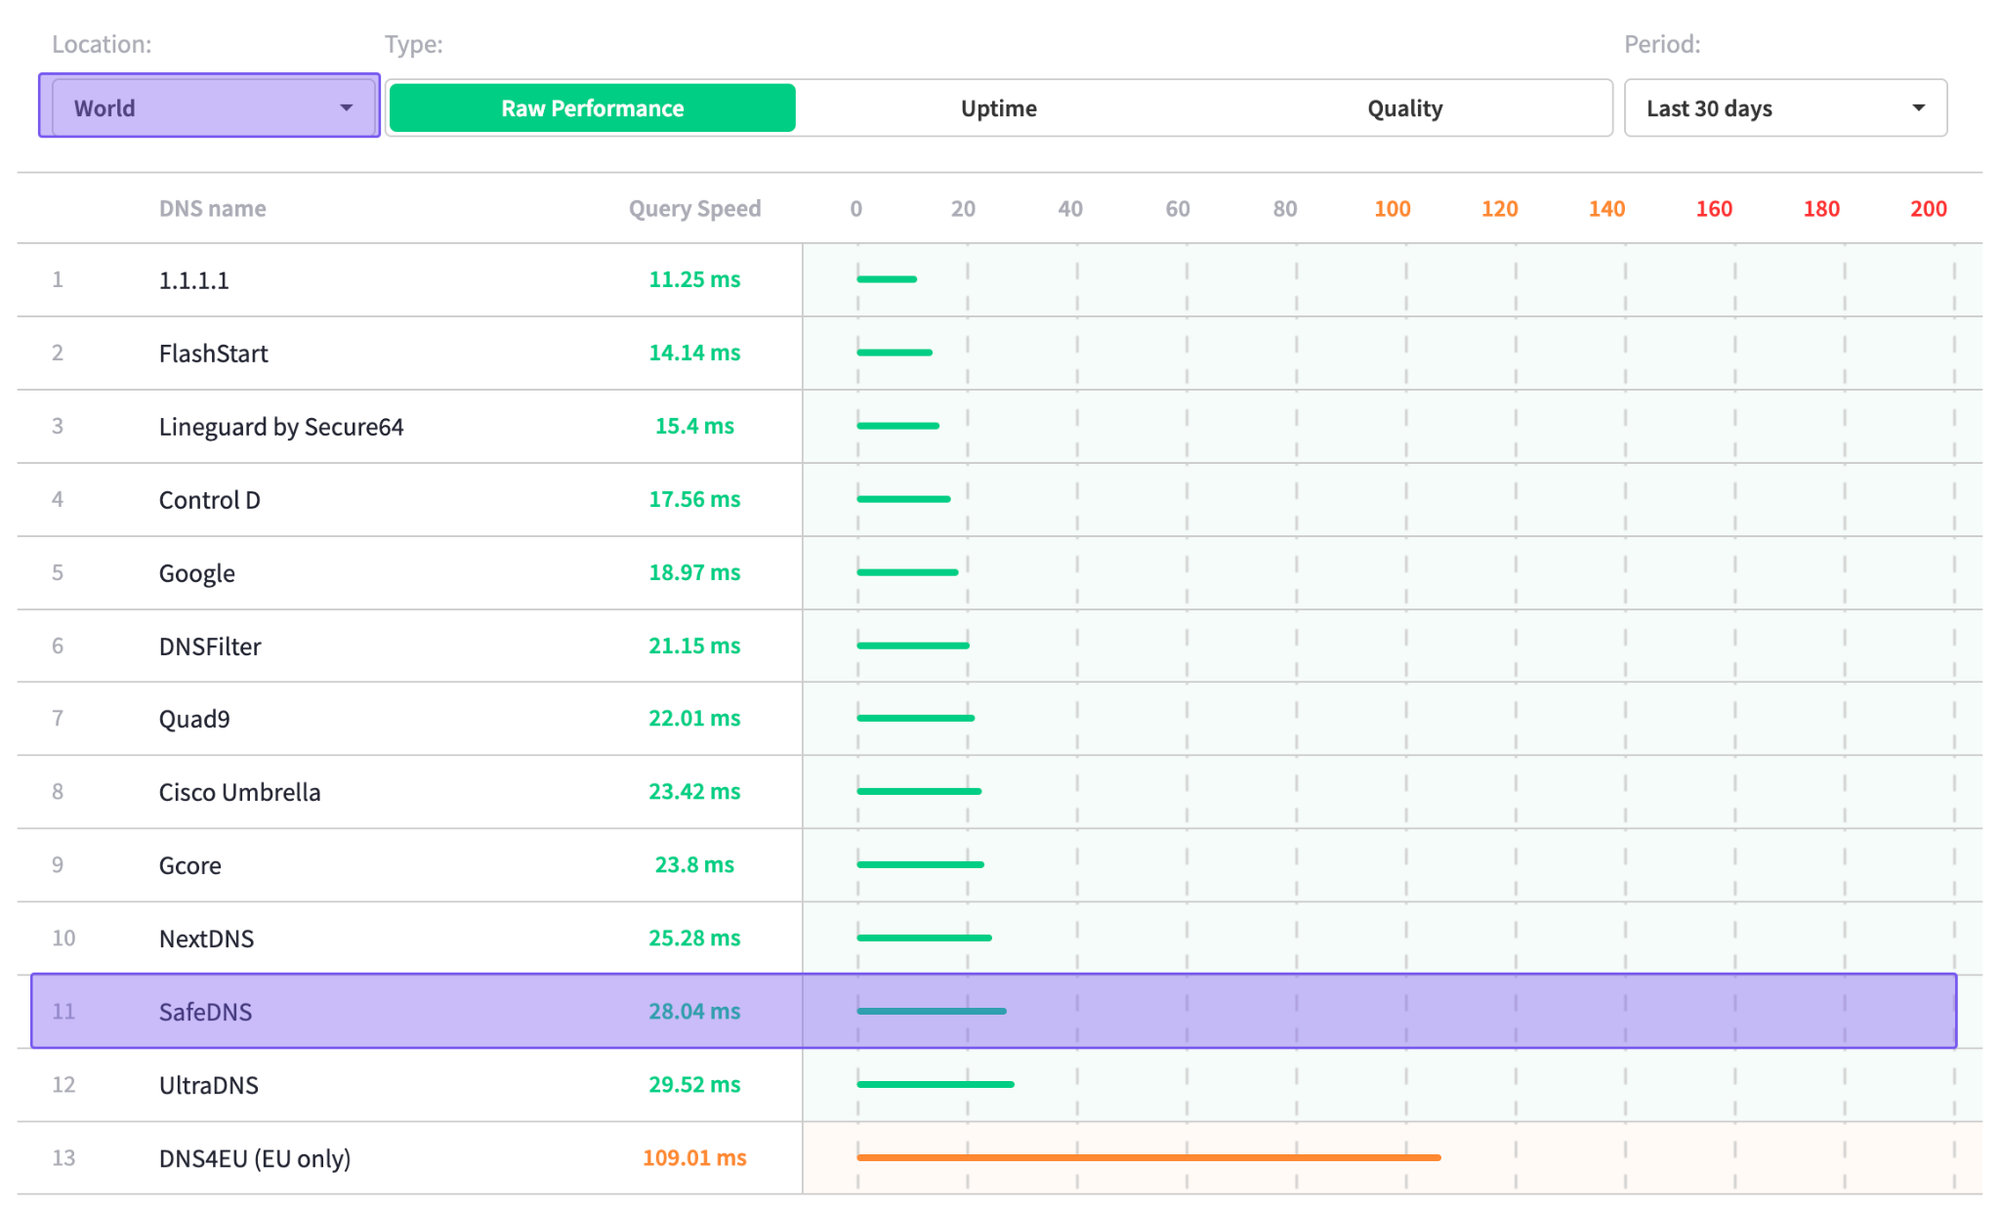Image resolution: width=2000 pixels, height=1209 pixels.
Task: Click the DNS name column header
Action: click(212, 208)
